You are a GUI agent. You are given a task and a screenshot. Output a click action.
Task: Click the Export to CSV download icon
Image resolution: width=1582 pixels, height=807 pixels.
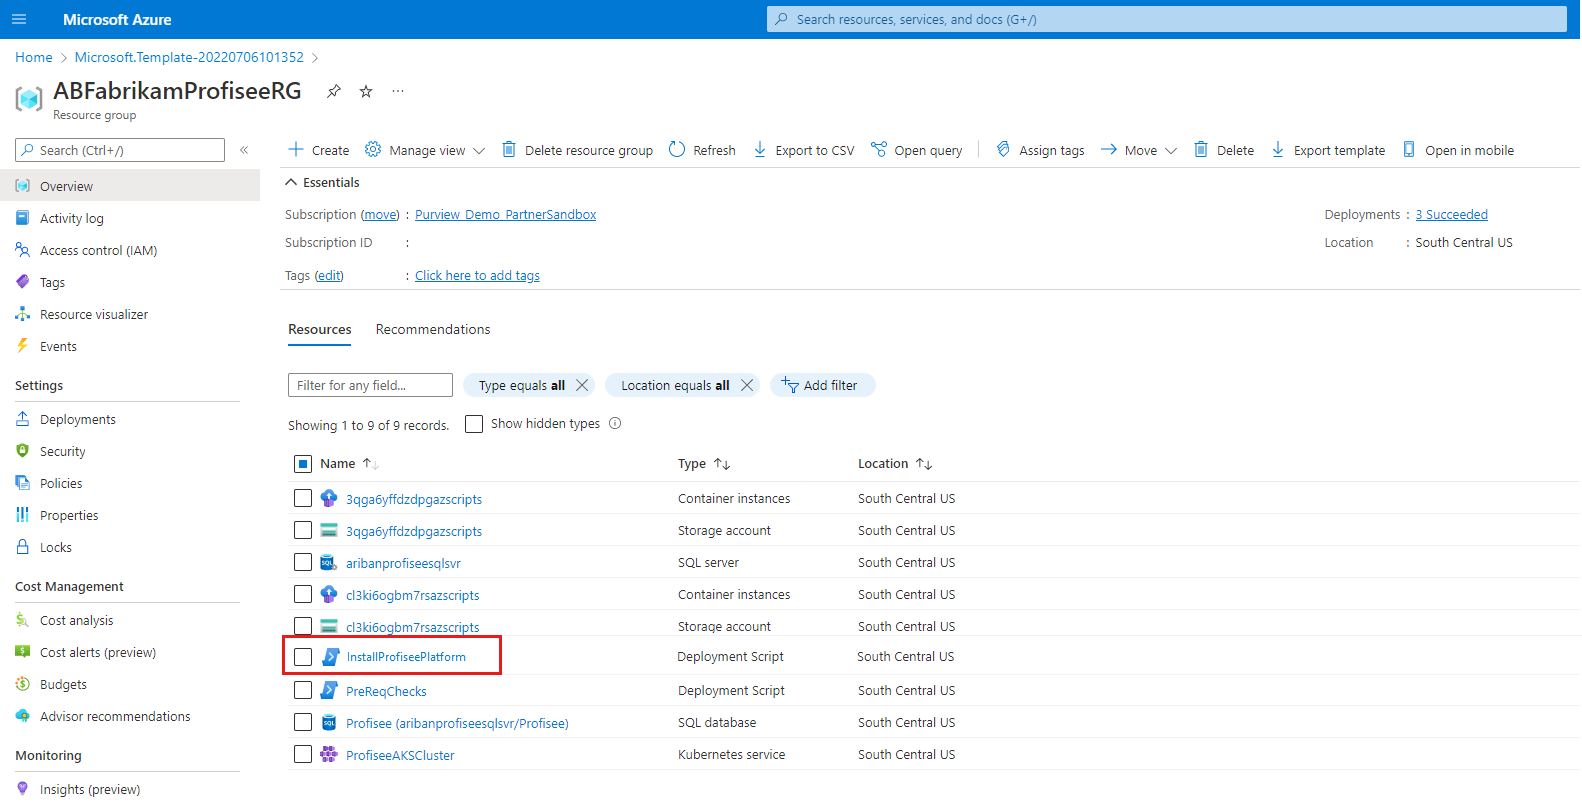pos(760,149)
